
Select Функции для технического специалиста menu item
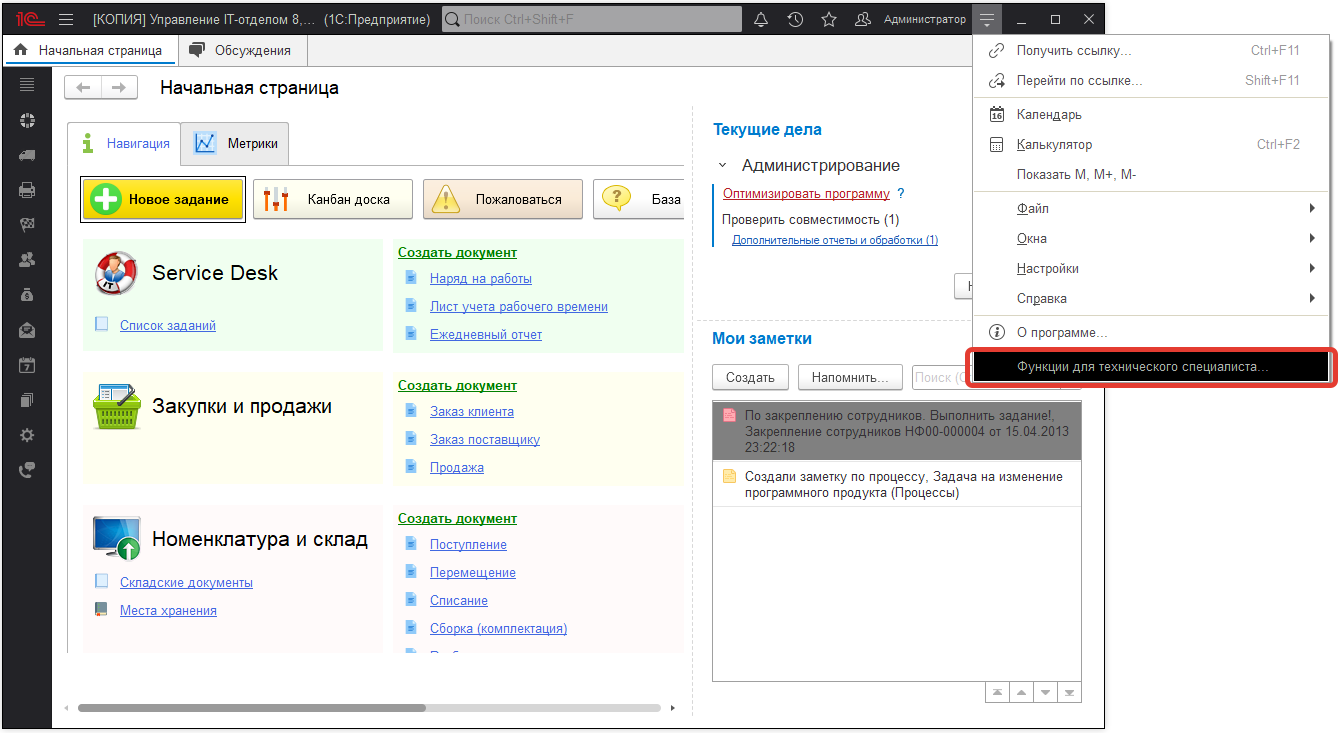1142,367
